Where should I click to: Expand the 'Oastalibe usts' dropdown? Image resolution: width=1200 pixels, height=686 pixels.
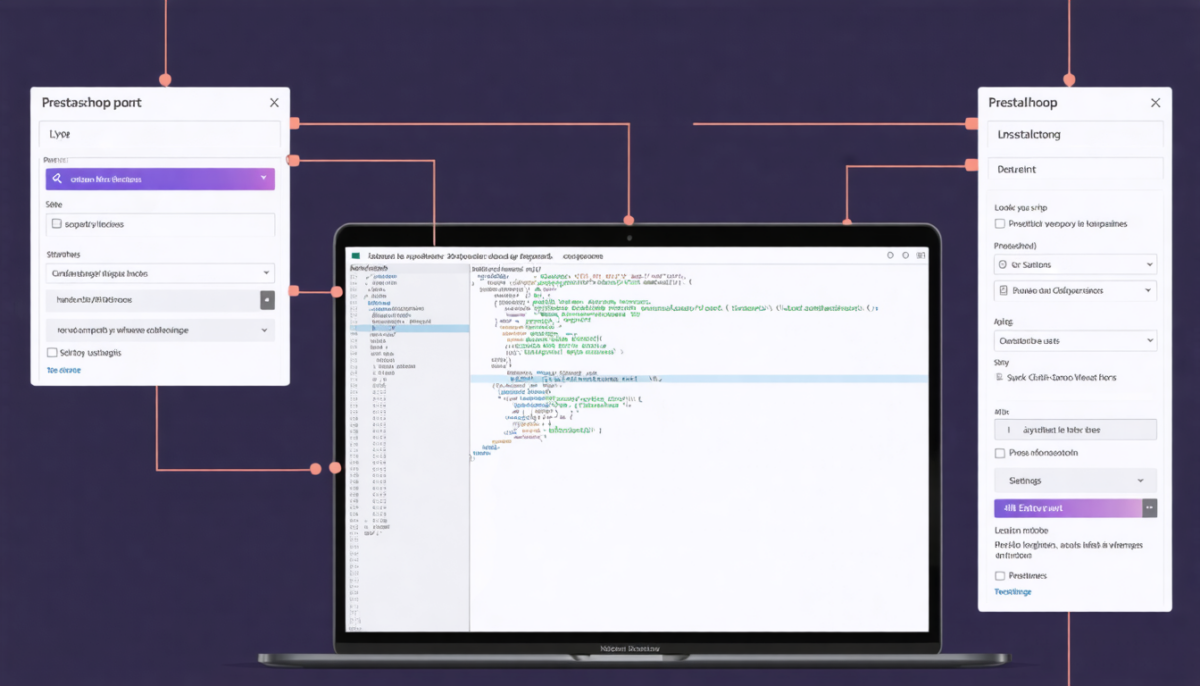[x=1075, y=341]
